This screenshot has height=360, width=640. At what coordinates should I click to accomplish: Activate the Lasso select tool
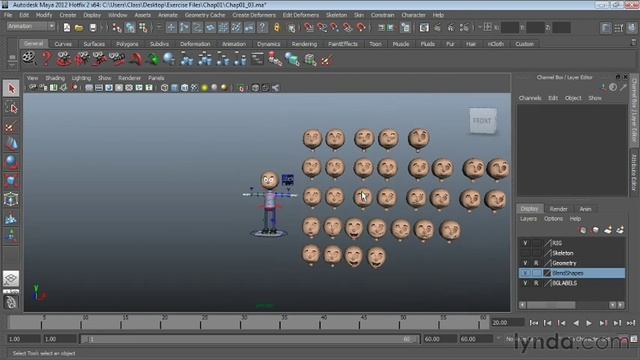(x=11, y=108)
